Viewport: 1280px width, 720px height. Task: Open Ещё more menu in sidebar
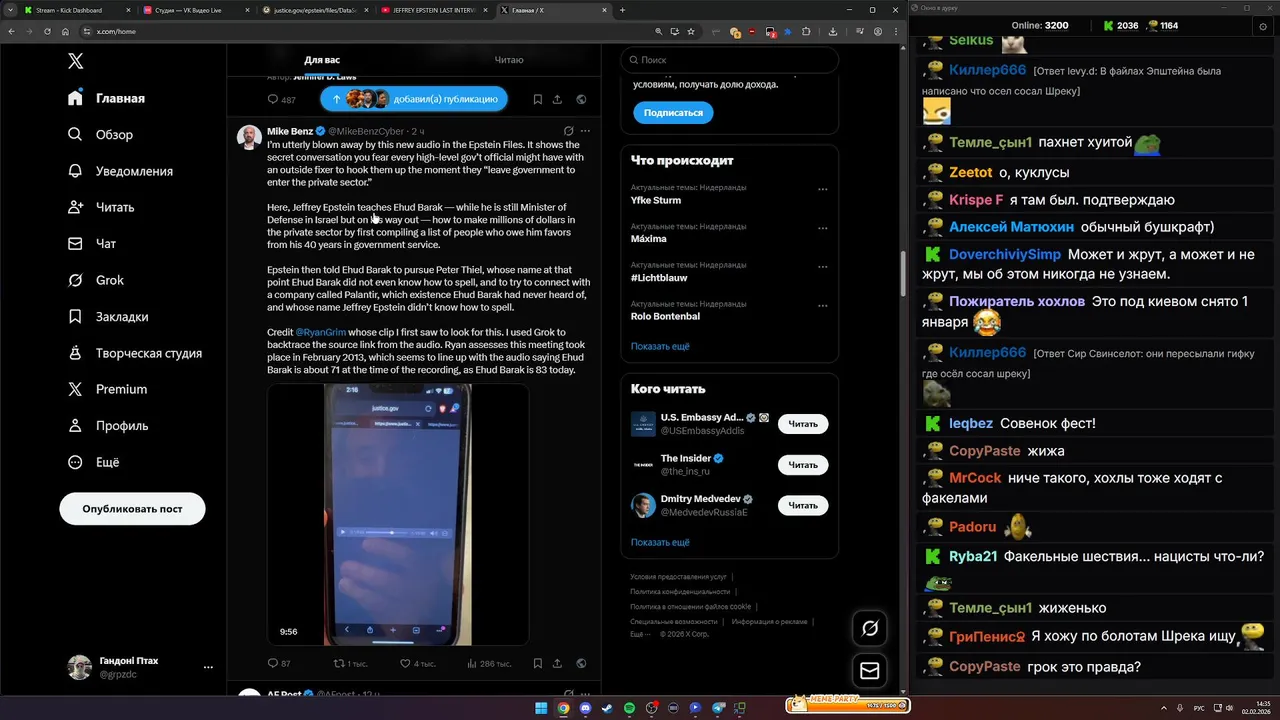[x=93, y=462]
